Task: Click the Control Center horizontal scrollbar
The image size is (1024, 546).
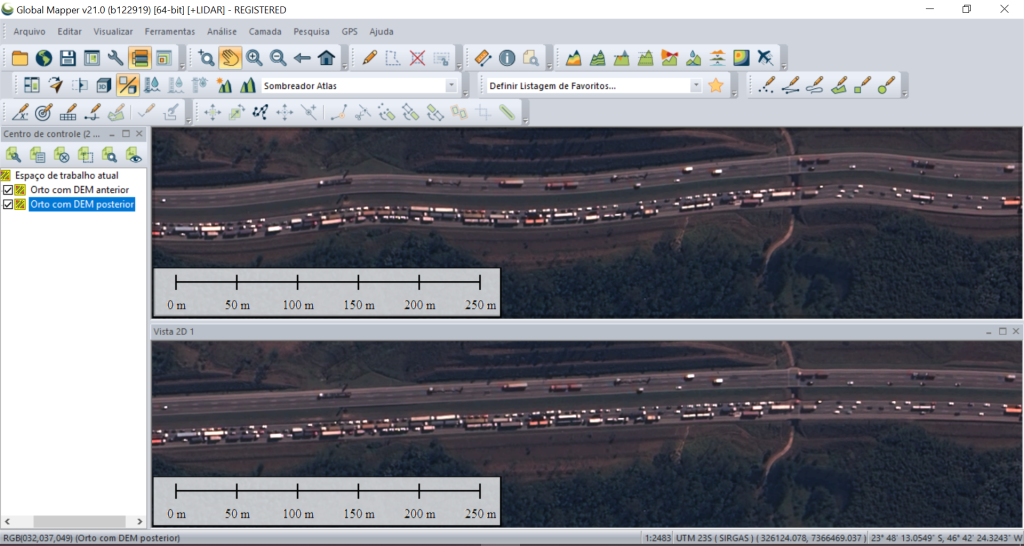Action: (60, 521)
